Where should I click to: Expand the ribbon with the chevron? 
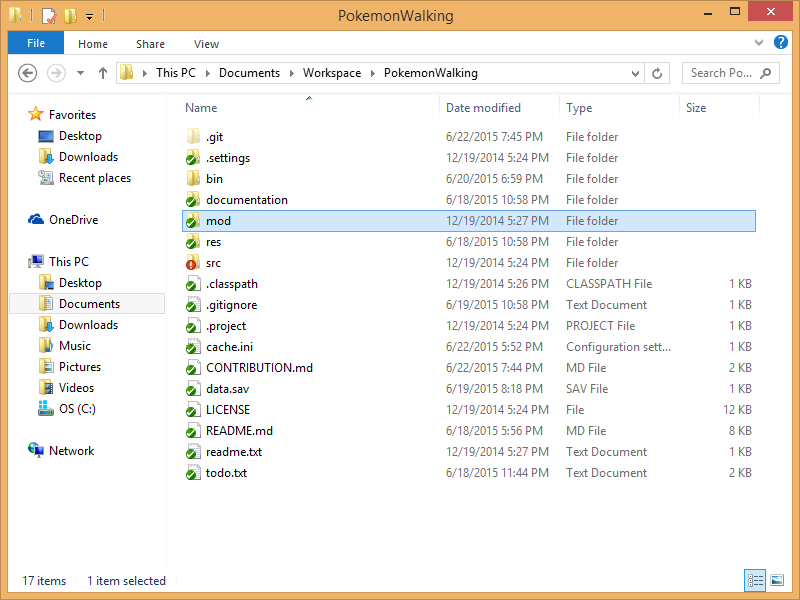coord(759,43)
